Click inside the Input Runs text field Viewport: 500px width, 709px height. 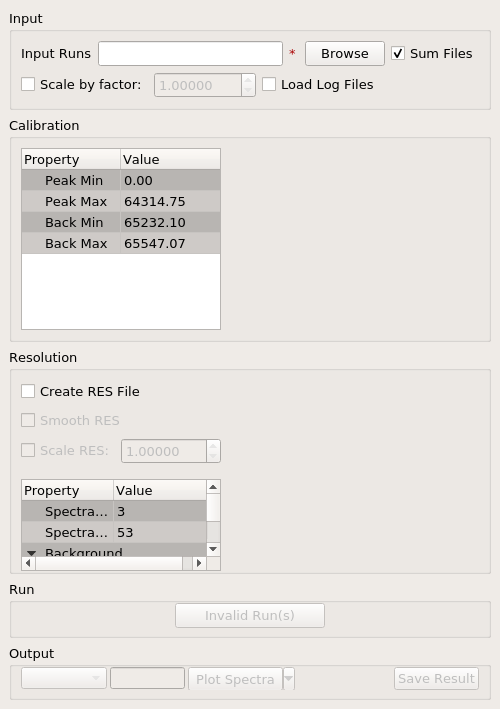coord(190,54)
